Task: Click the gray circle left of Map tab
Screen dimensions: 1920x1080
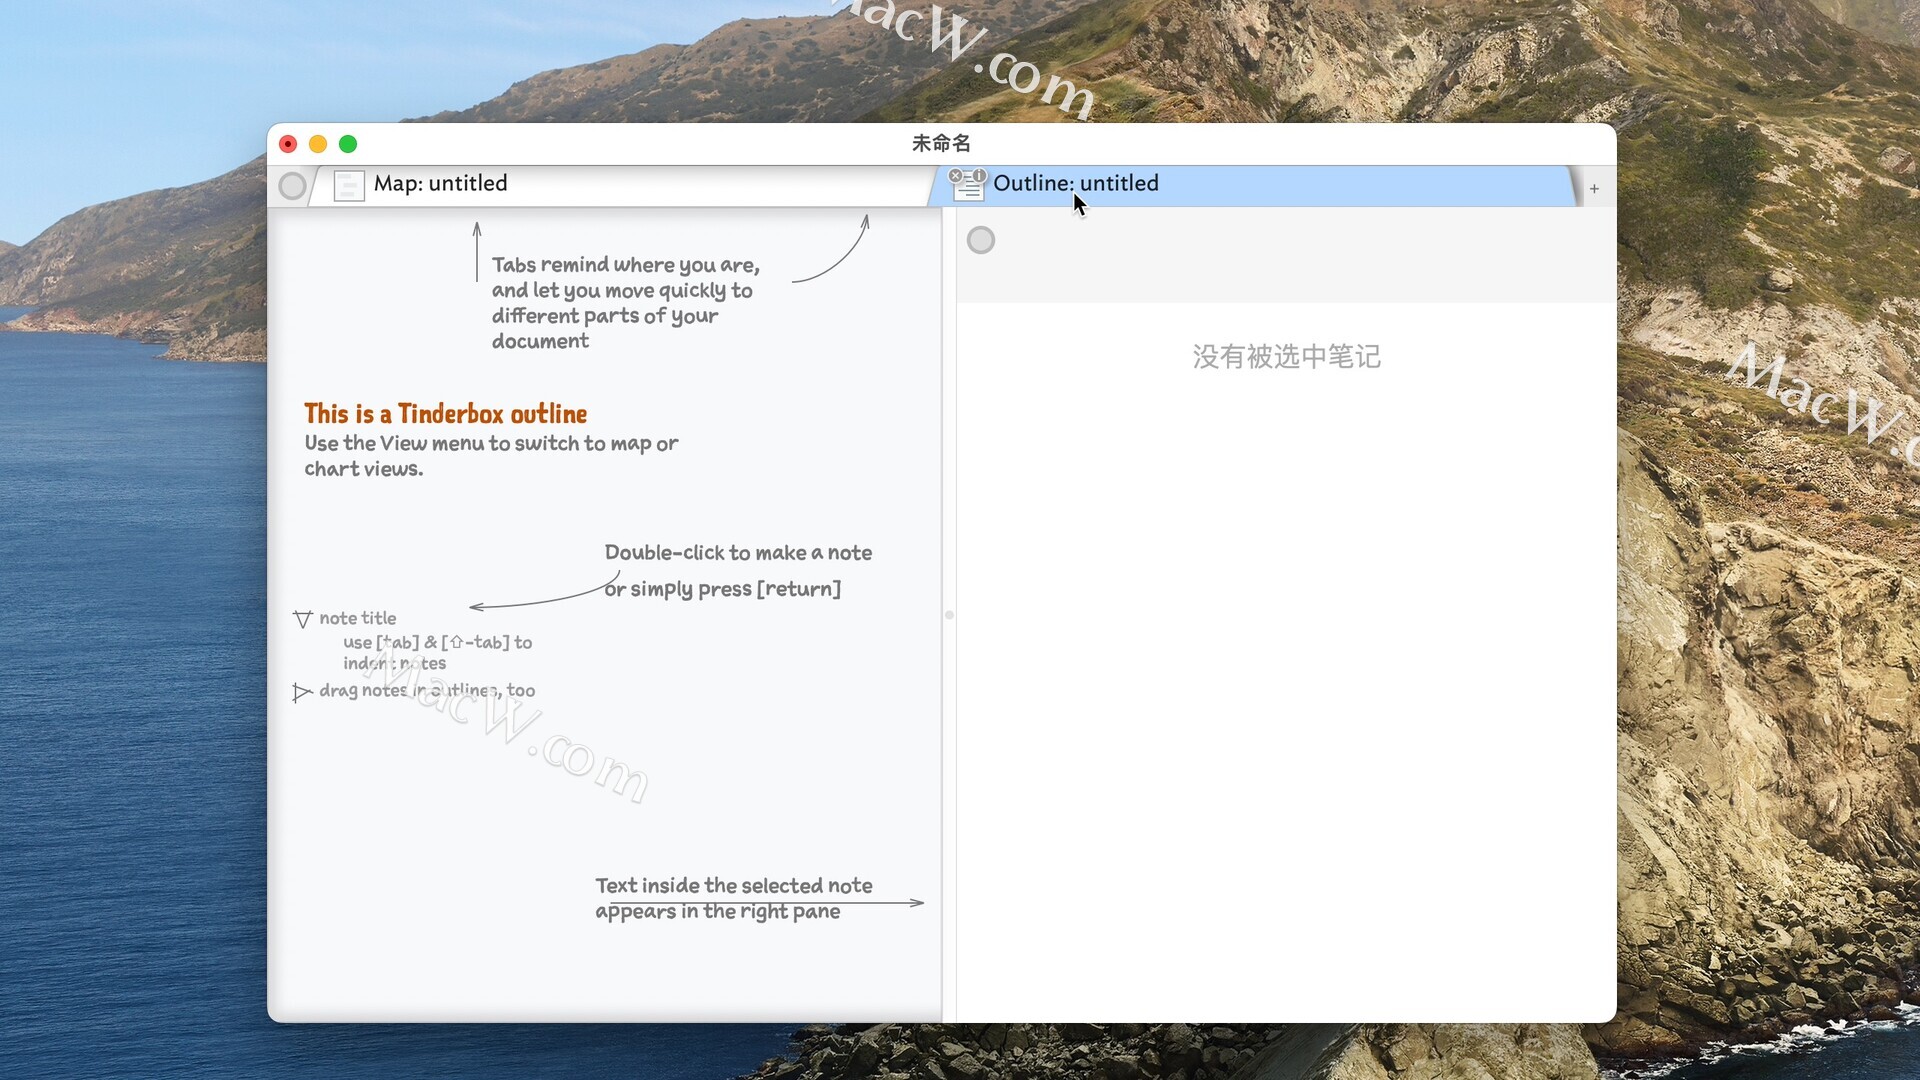Action: pos(292,186)
